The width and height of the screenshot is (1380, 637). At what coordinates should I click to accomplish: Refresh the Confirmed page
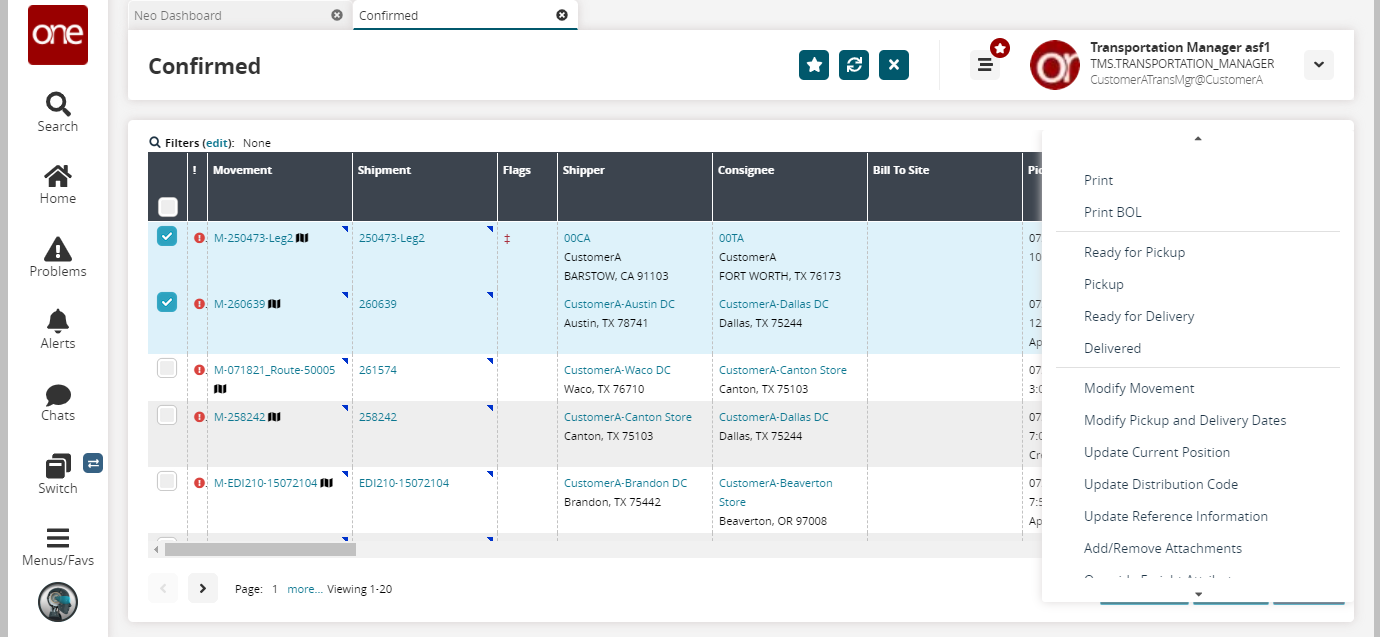point(854,65)
